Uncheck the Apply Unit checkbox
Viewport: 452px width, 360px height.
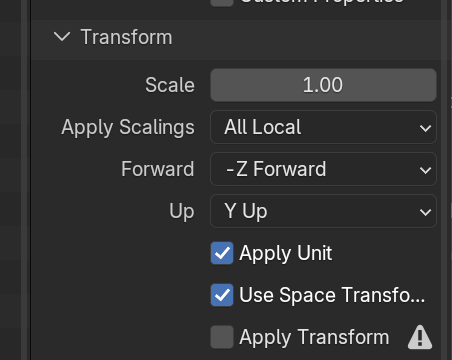222,253
